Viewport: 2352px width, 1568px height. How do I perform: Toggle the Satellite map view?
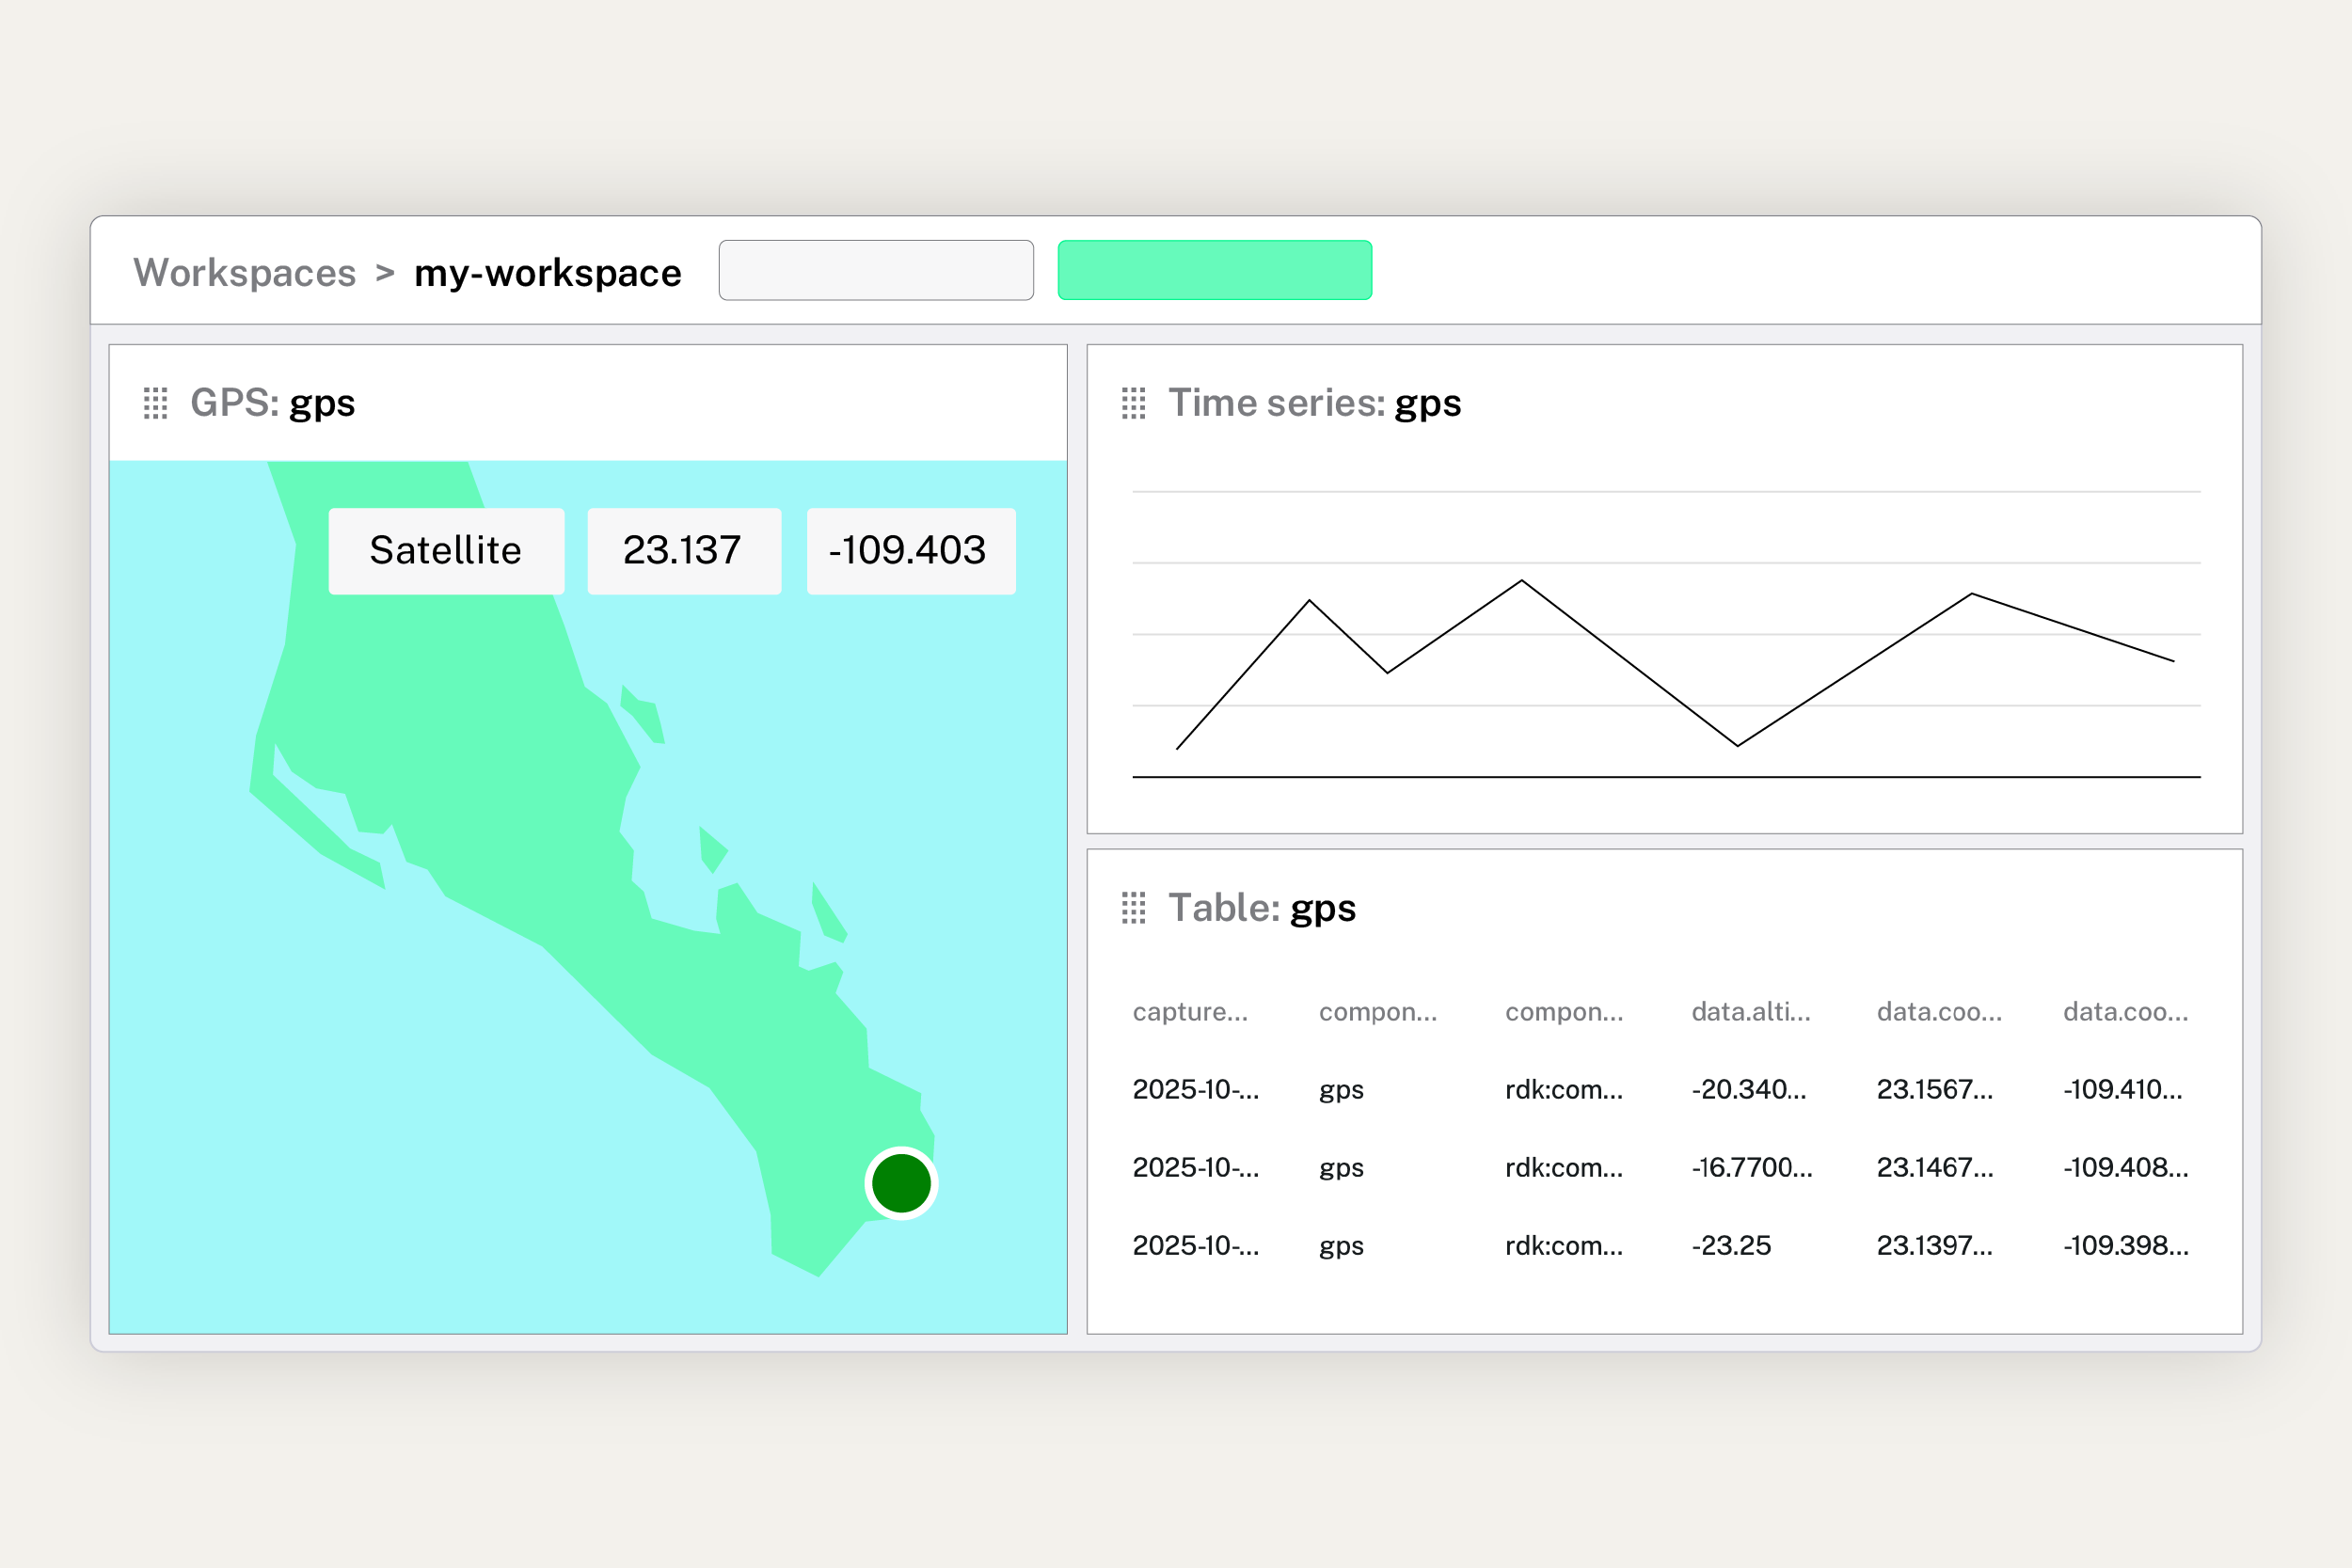tap(446, 549)
